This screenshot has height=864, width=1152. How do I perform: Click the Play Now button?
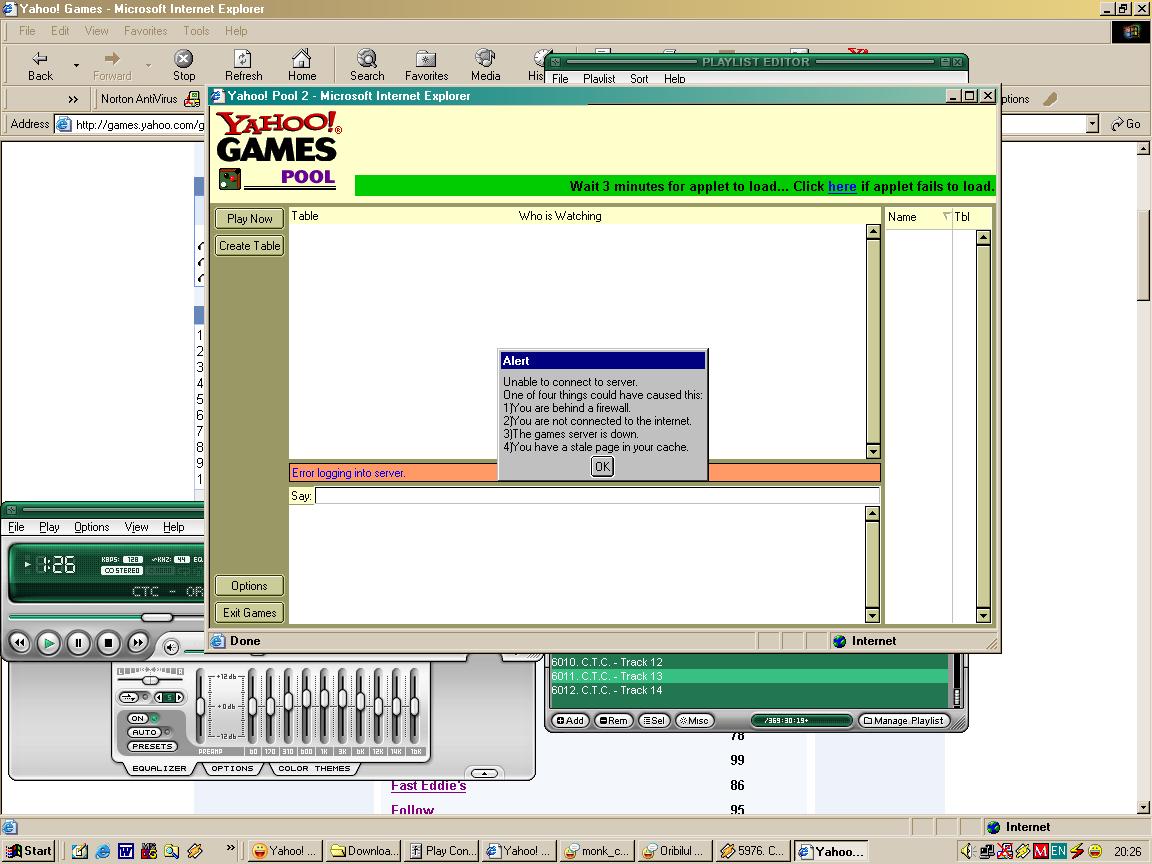point(250,218)
